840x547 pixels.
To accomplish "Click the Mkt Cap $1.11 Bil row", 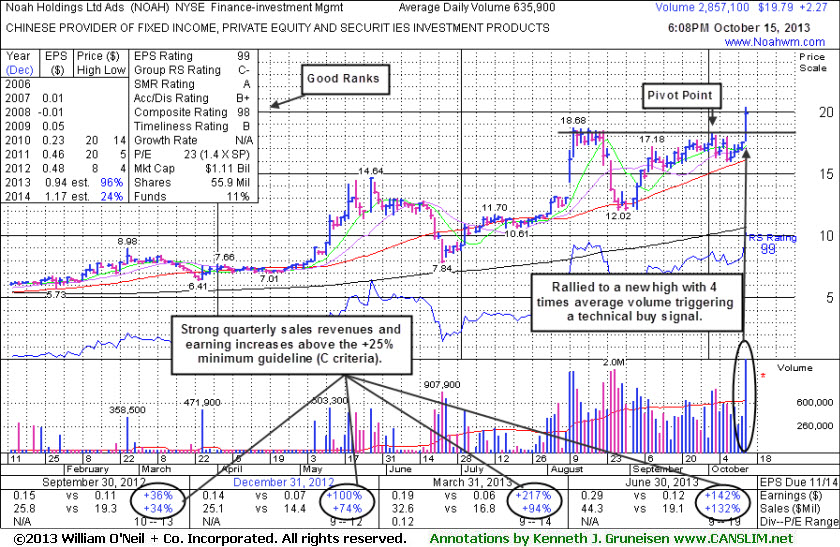I will pos(192,168).
